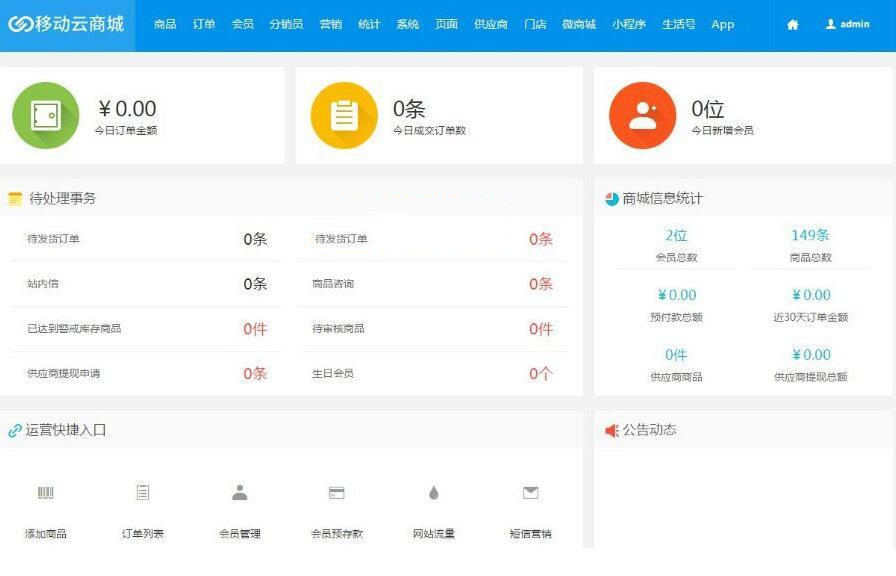Screen dimensions: 896x576
Task: Click the 会员管理 person icon
Action: tap(240, 493)
